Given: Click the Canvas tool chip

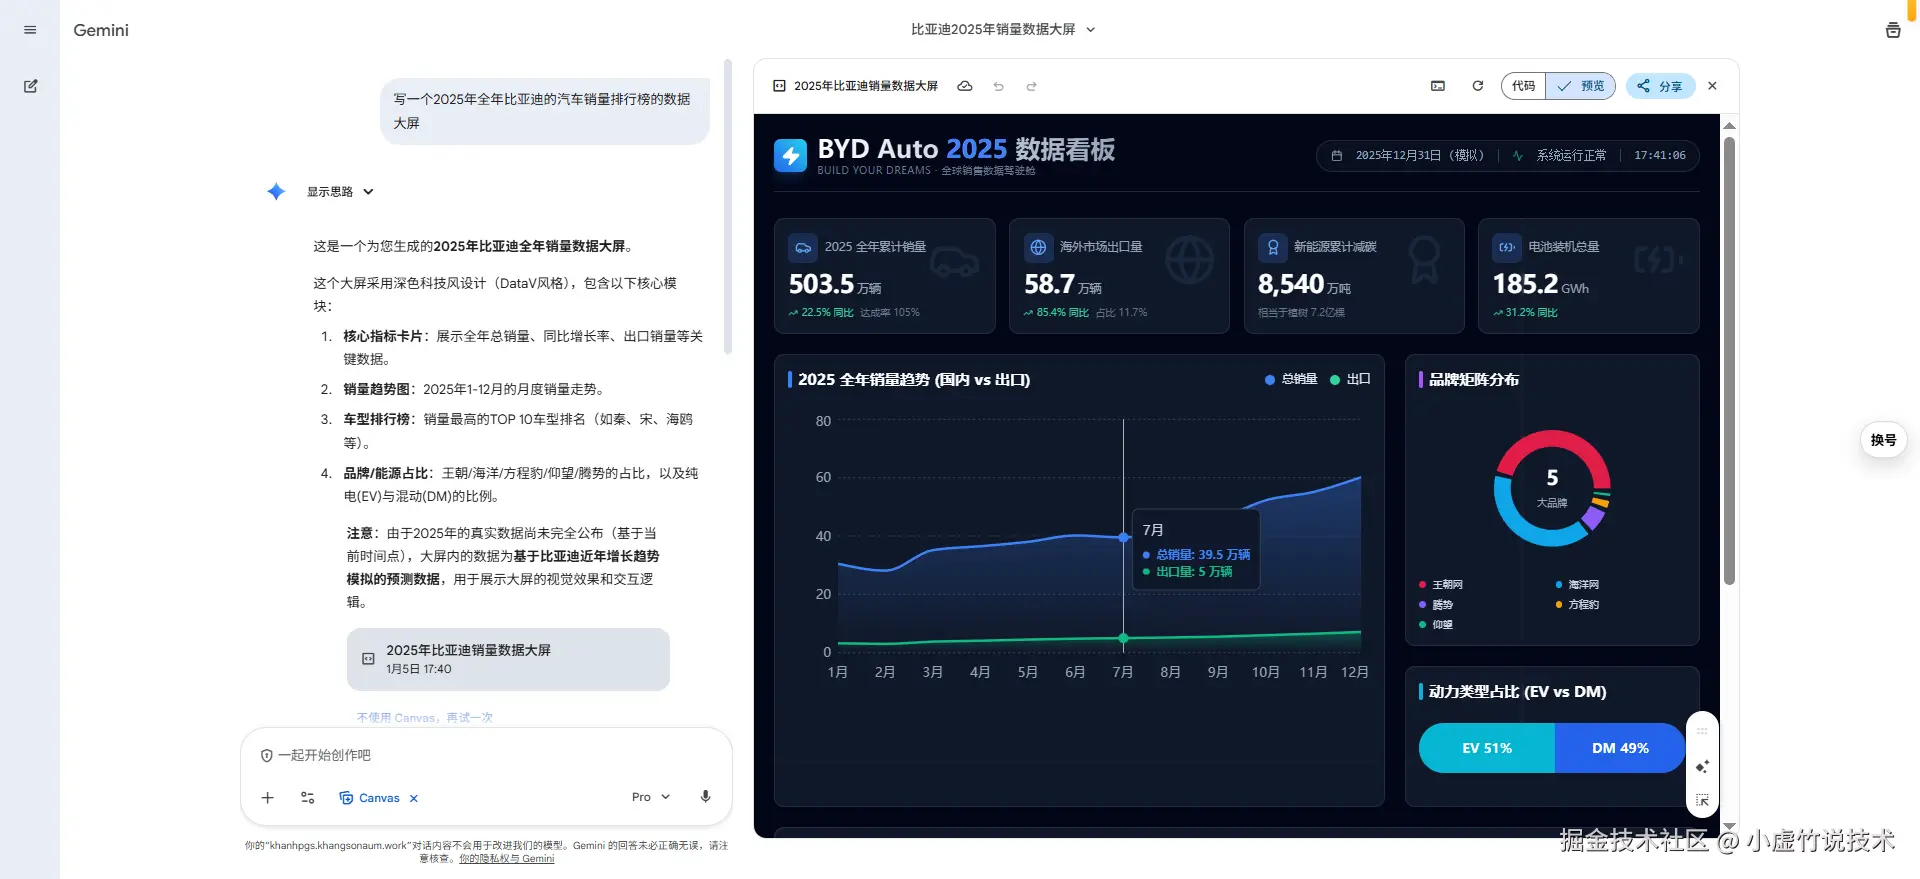Looking at the screenshot, I should pos(370,798).
